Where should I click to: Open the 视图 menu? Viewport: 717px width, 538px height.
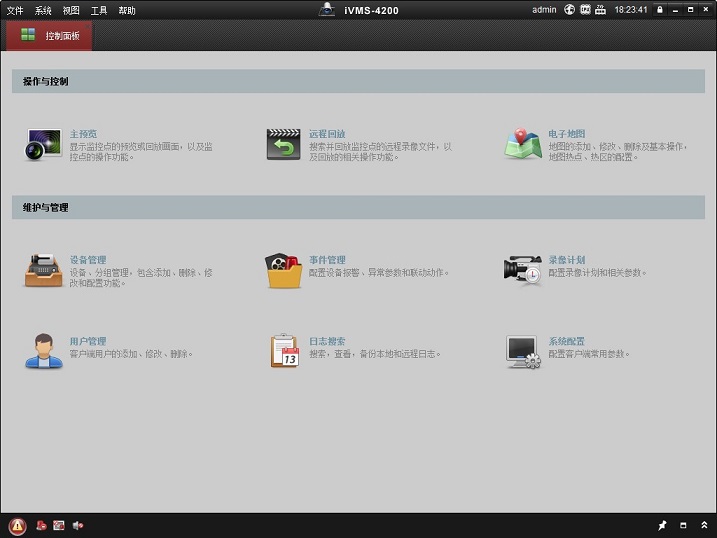tap(71, 10)
